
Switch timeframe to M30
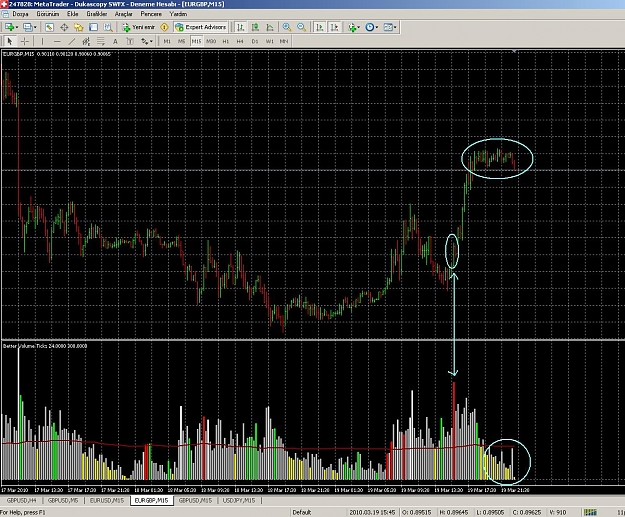tap(211, 41)
